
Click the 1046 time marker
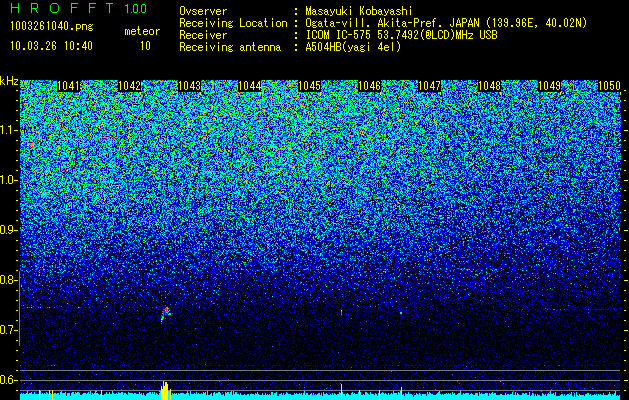(369, 86)
